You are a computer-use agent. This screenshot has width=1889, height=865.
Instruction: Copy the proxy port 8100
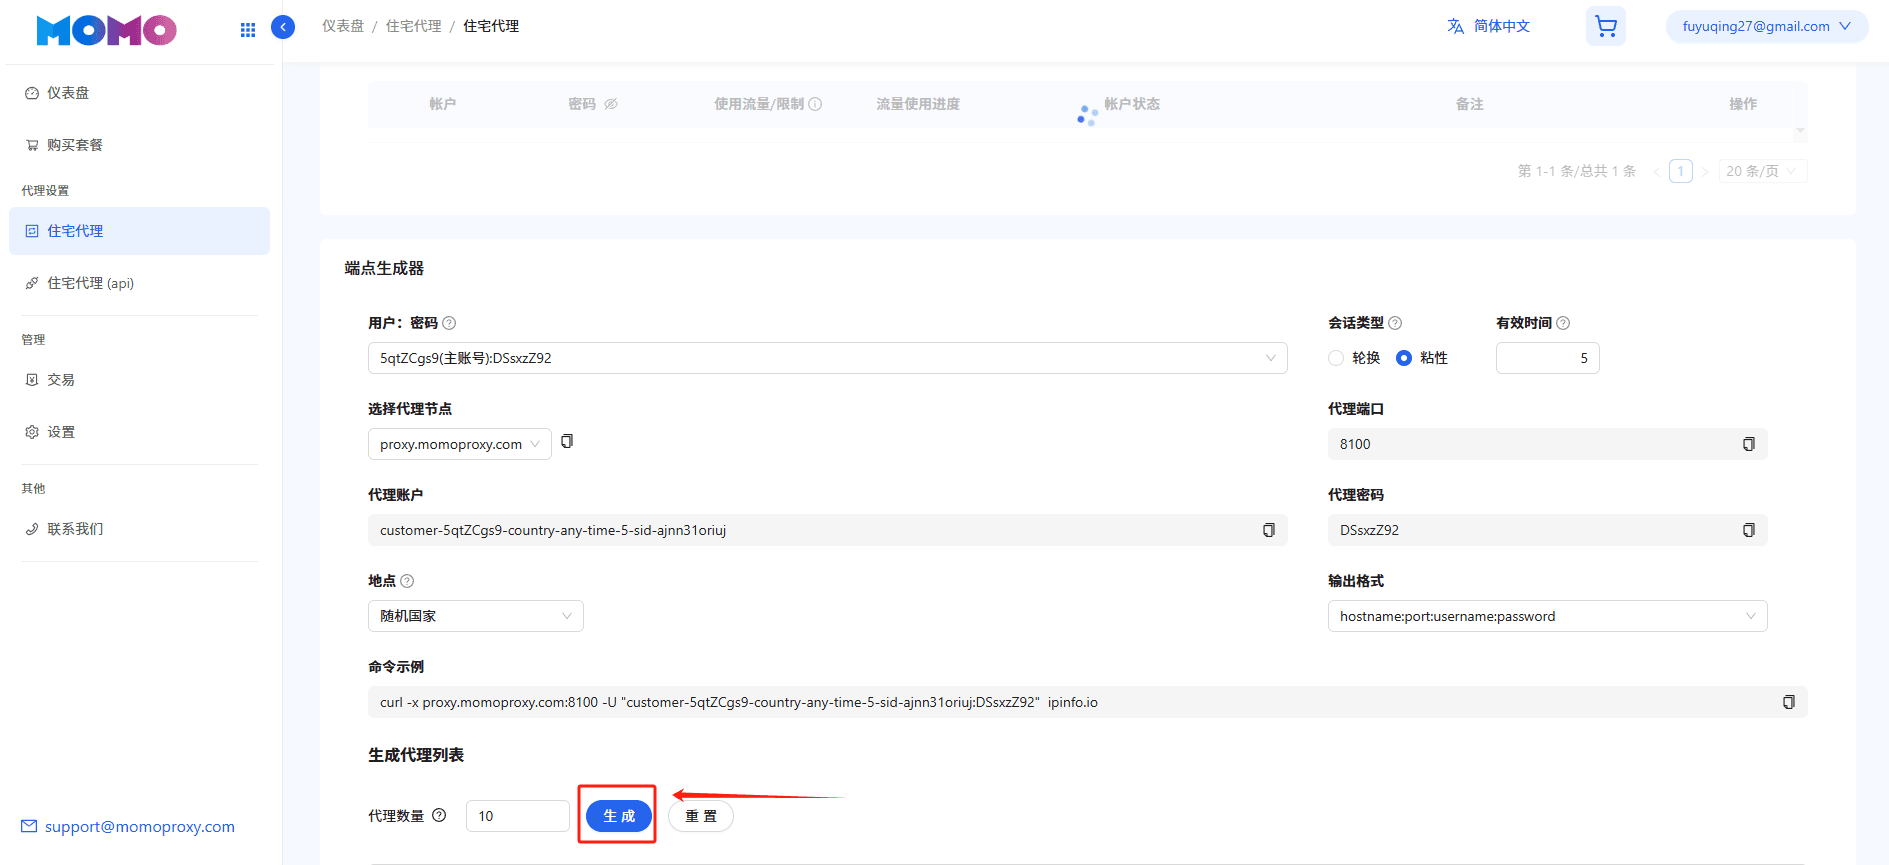coord(1748,444)
